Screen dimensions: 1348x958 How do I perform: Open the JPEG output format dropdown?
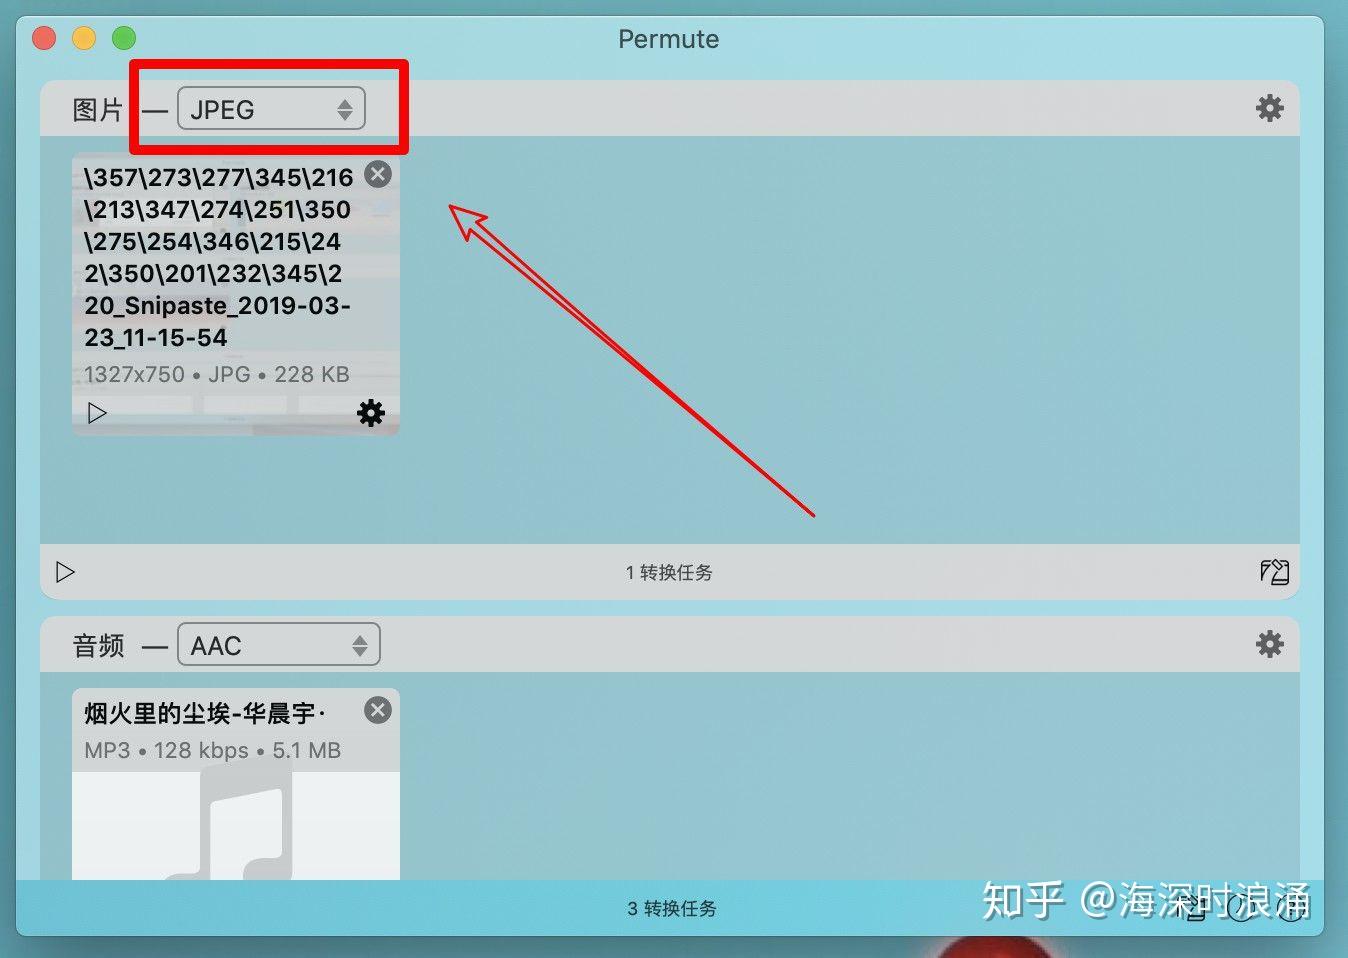270,108
